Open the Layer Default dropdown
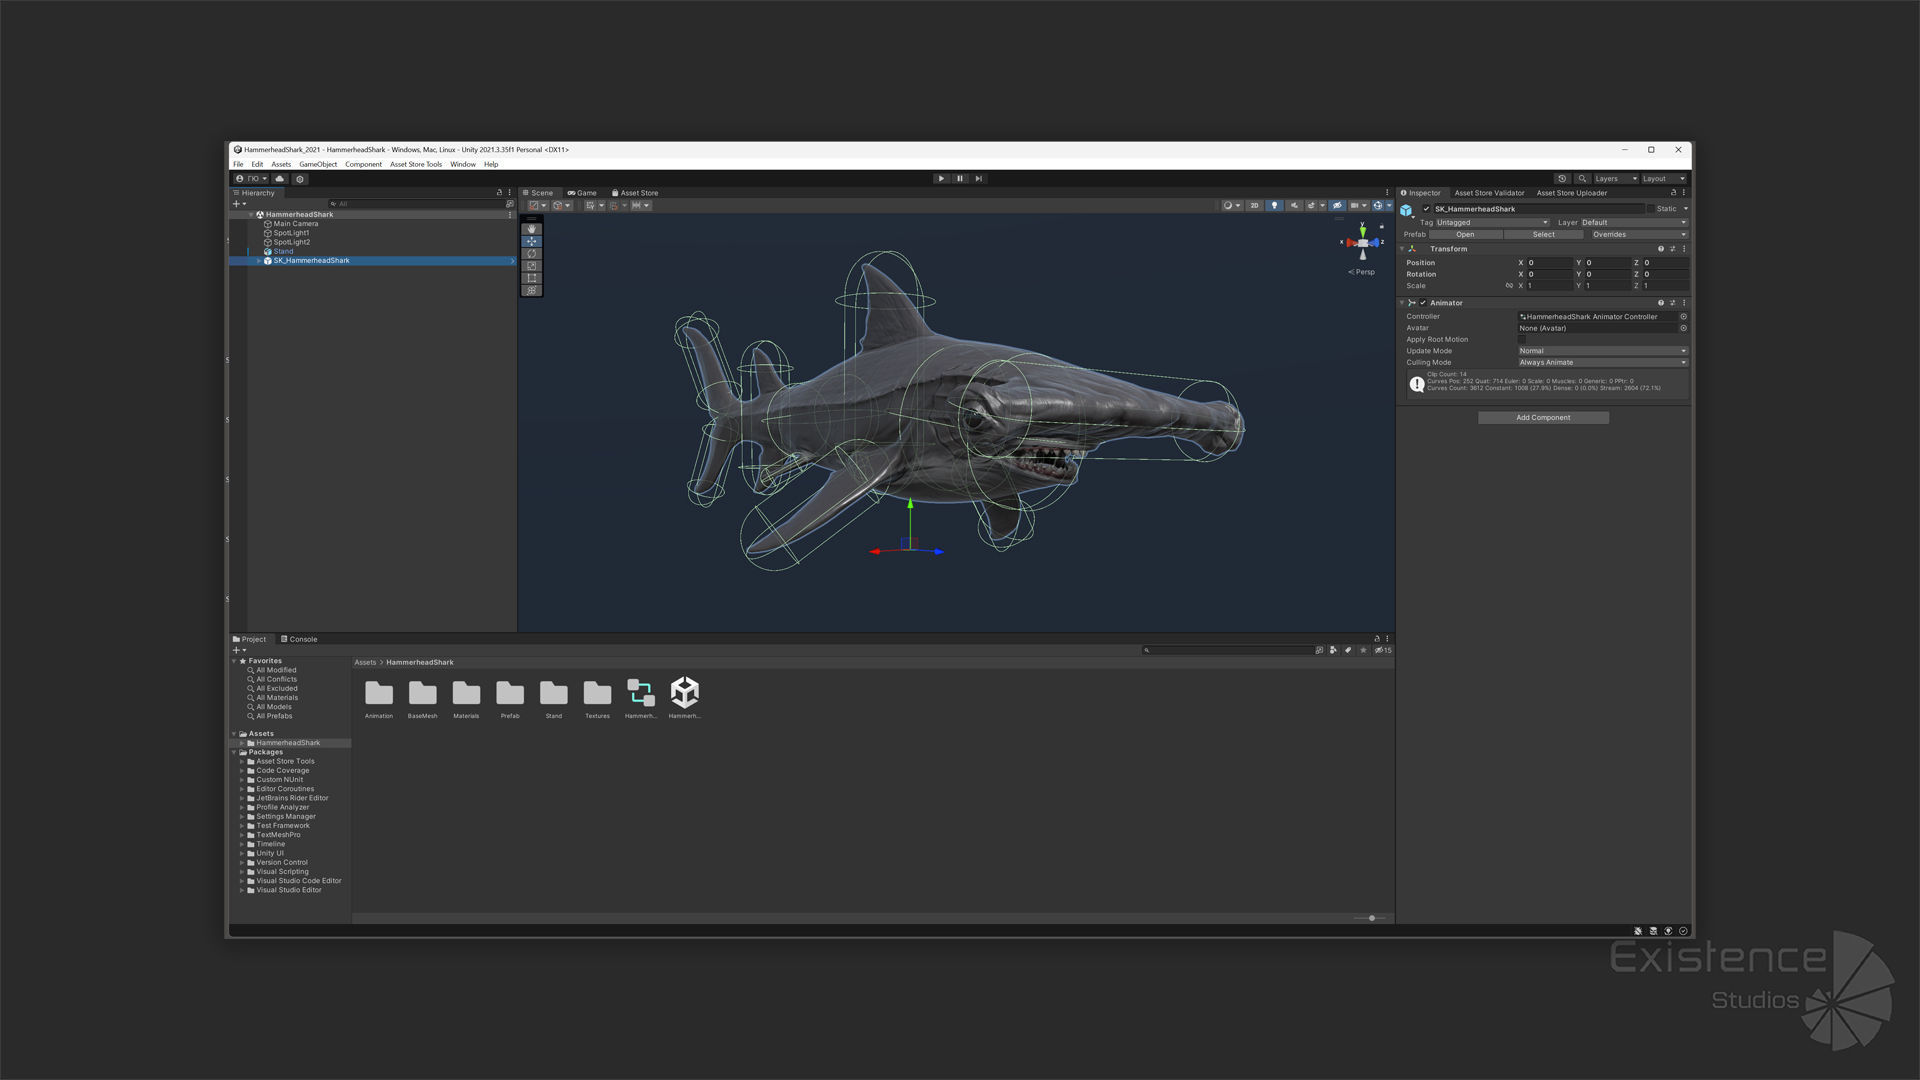The image size is (1920, 1080). pyautogui.click(x=1634, y=223)
